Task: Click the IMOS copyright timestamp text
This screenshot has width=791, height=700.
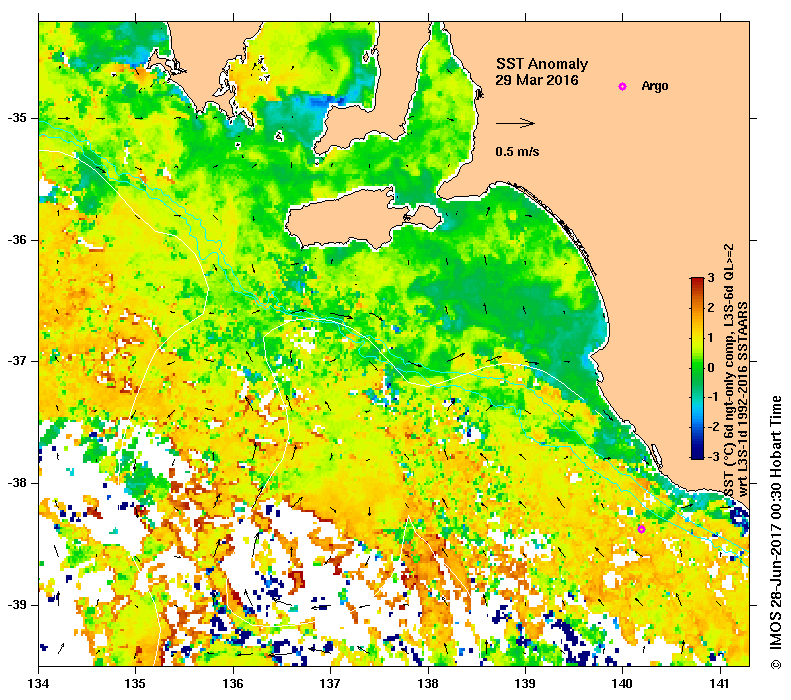Action: click(x=775, y=533)
